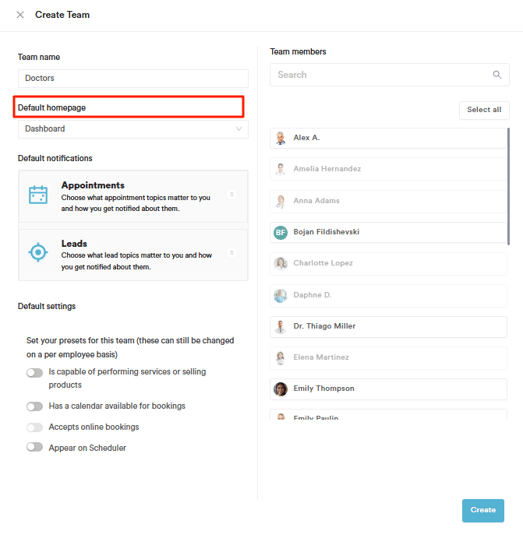This screenshot has width=523, height=538.
Task: Select team member Charlotte Lopez
Action: point(388,264)
